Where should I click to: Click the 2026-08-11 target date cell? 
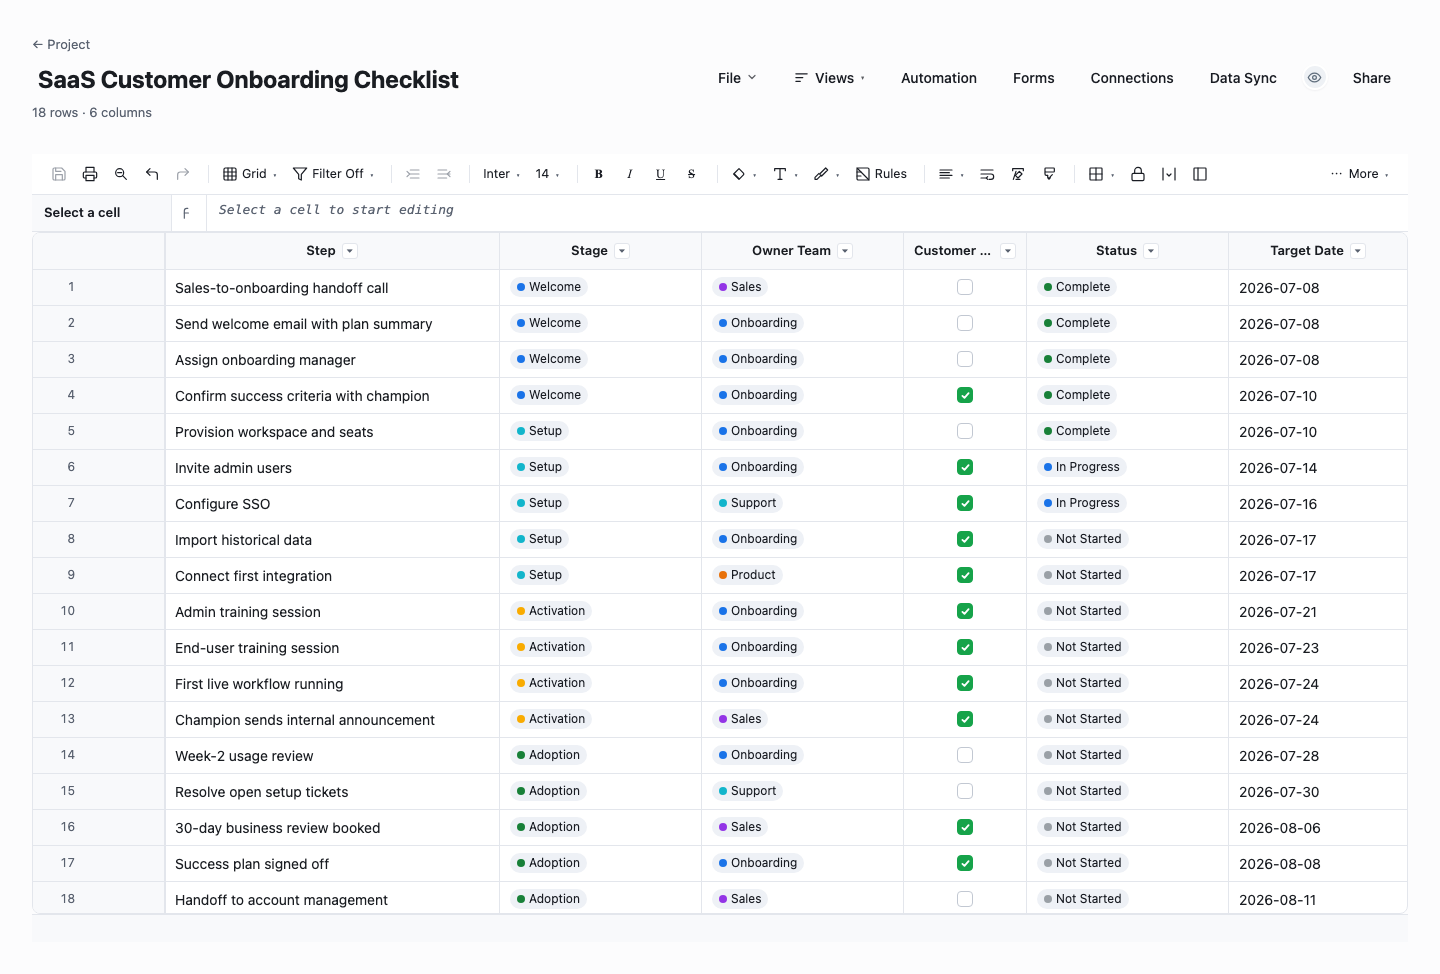pos(1318,899)
